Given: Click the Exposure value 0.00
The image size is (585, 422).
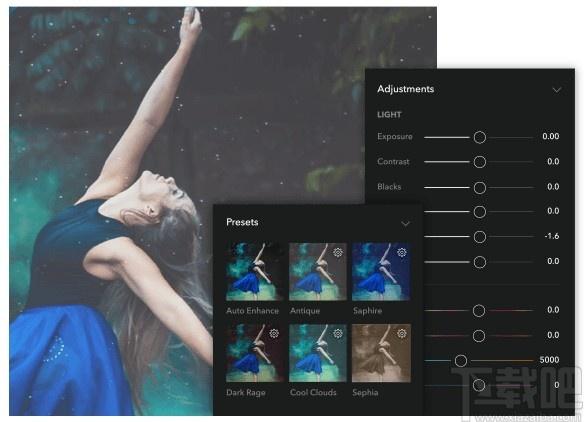Looking at the screenshot, I should click(x=551, y=137).
